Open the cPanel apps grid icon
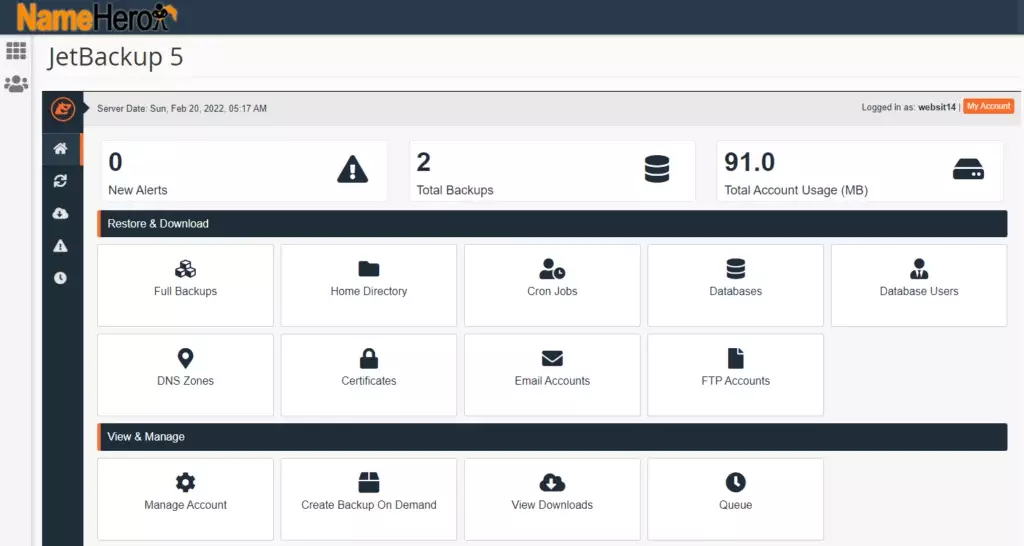Screen dimensions: 1024x546 [x=16, y=51]
